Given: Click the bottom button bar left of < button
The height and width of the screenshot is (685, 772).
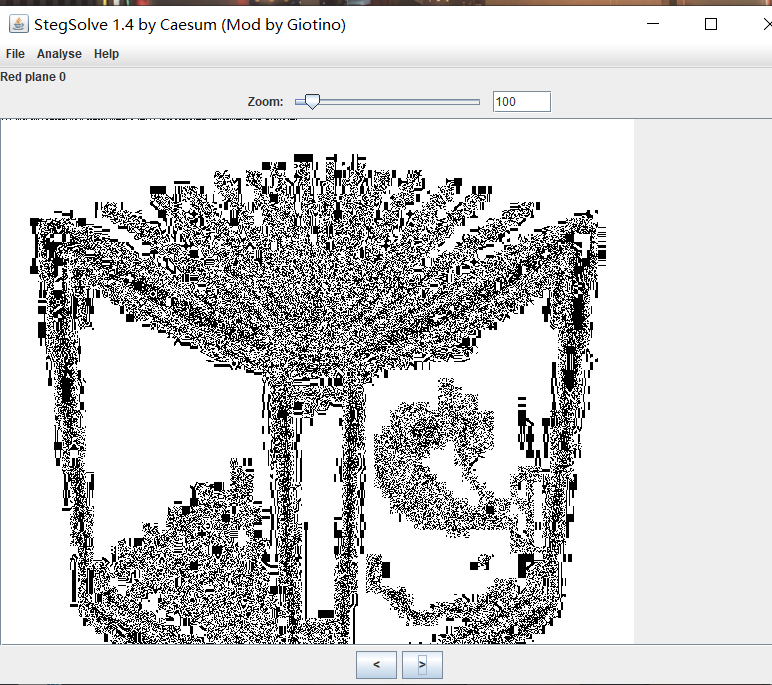Looking at the screenshot, I should coord(180,664).
